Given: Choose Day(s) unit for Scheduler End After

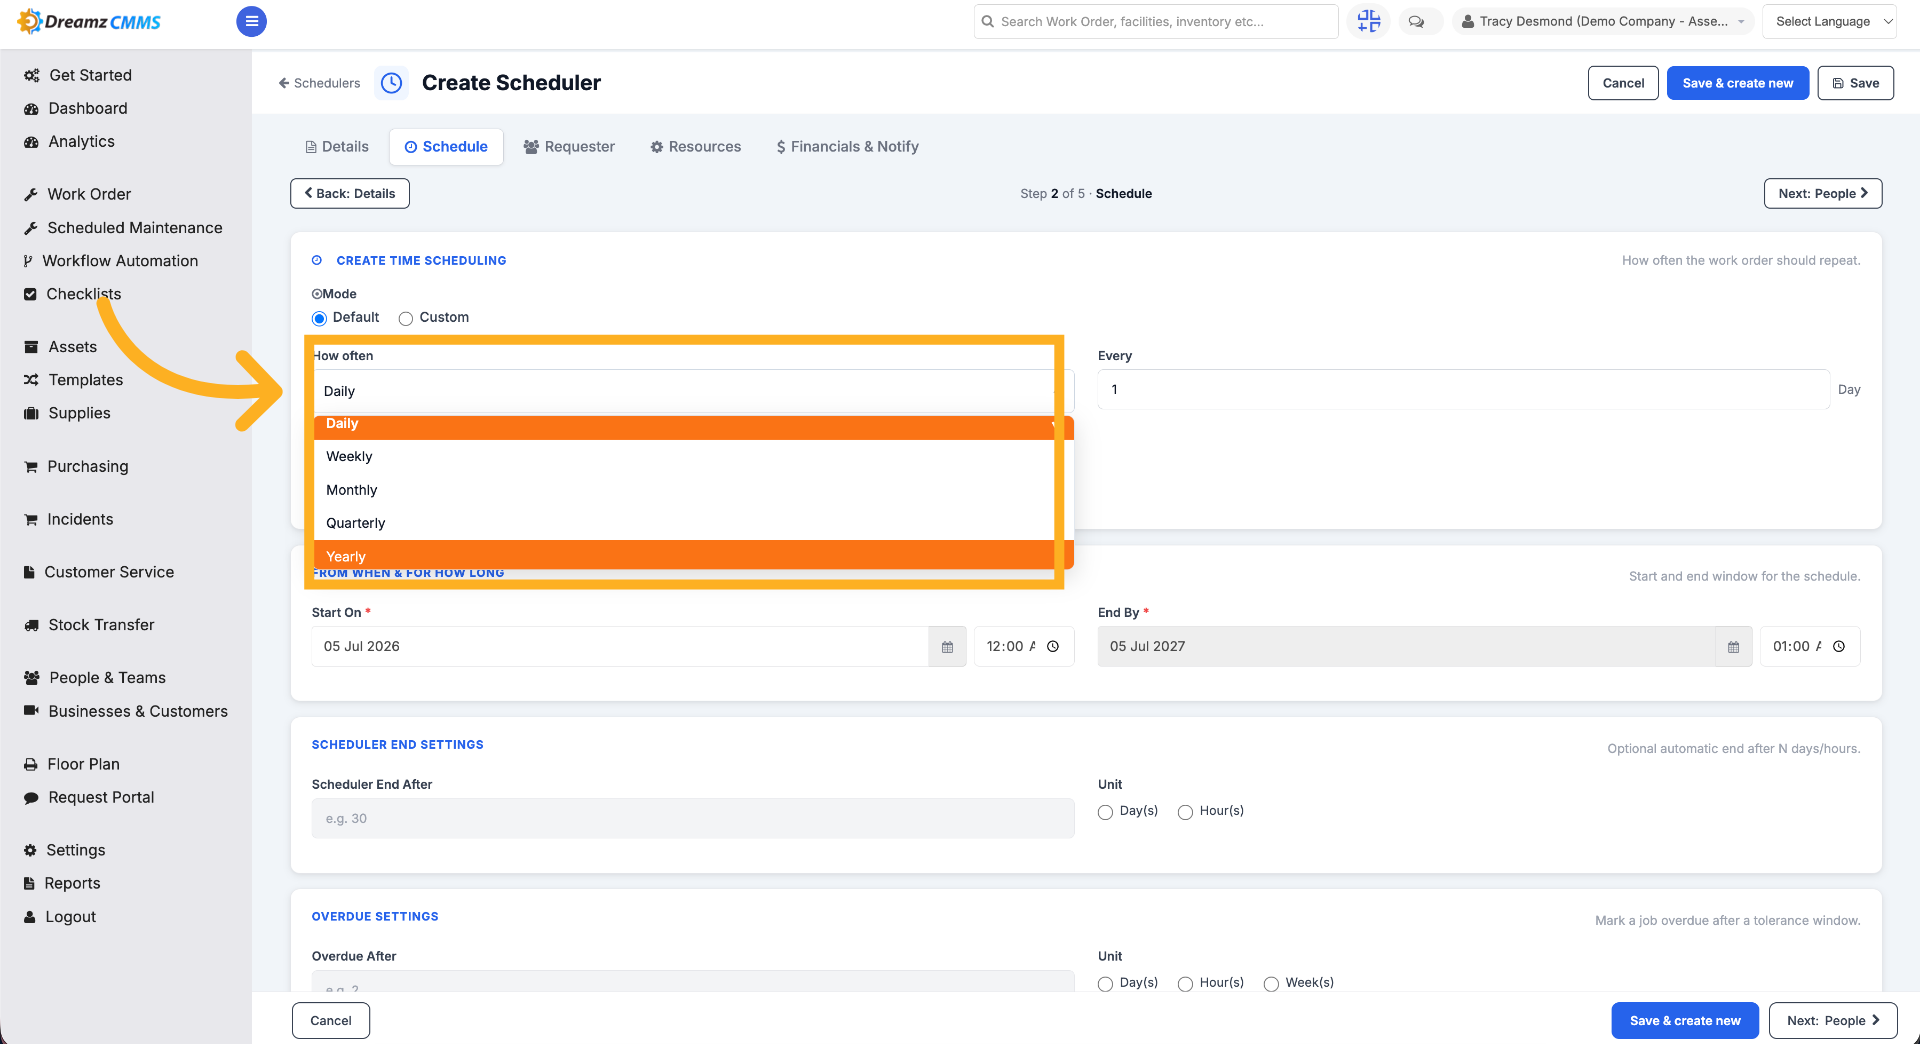Looking at the screenshot, I should point(1105,812).
